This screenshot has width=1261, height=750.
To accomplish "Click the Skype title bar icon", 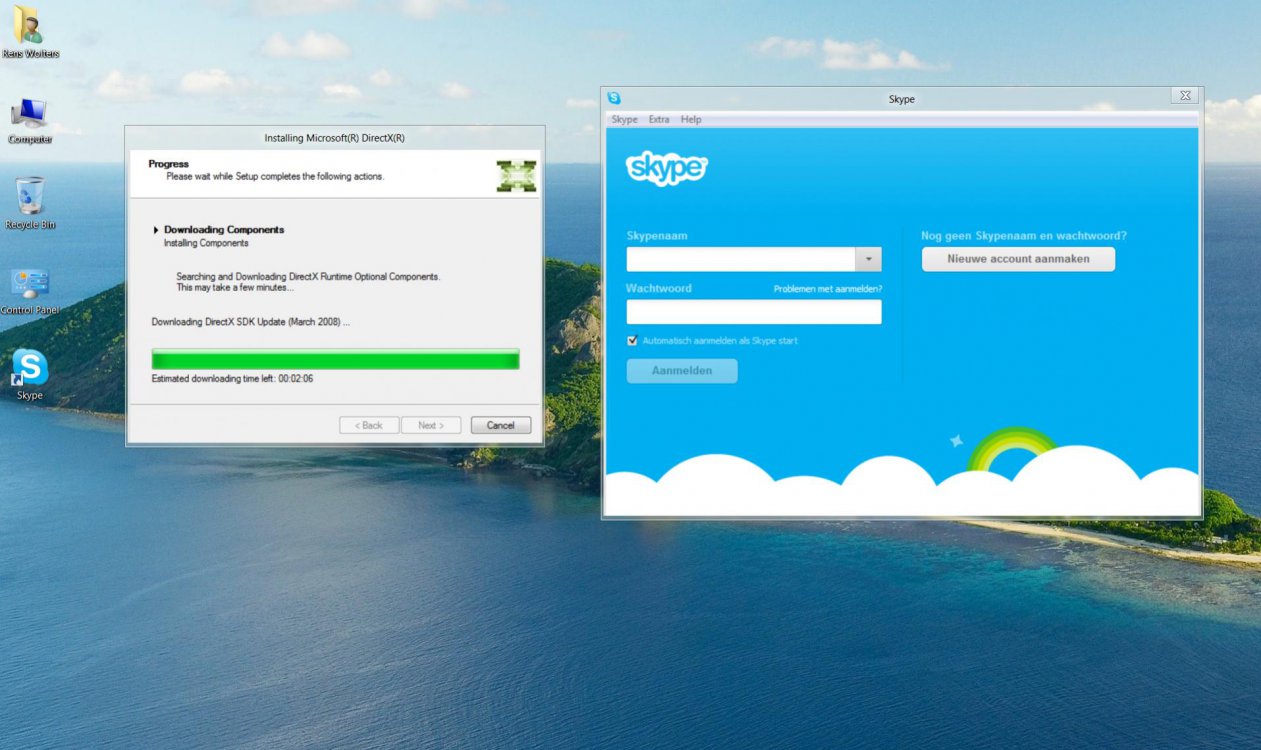I will (x=614, y=98).
